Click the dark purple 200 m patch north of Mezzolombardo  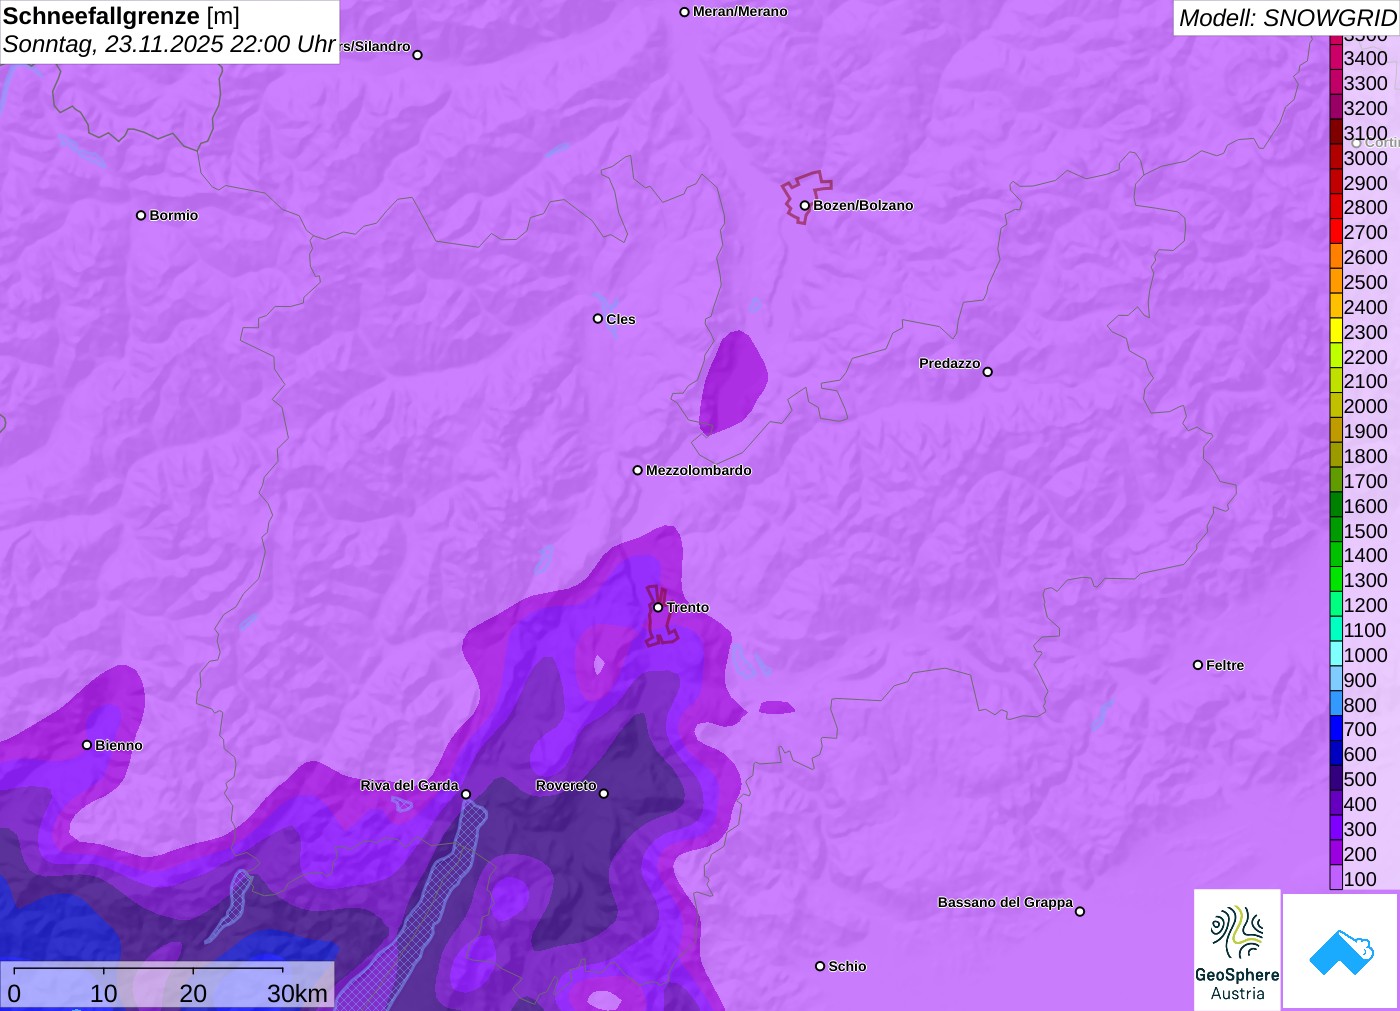click(x=734, y=381)
